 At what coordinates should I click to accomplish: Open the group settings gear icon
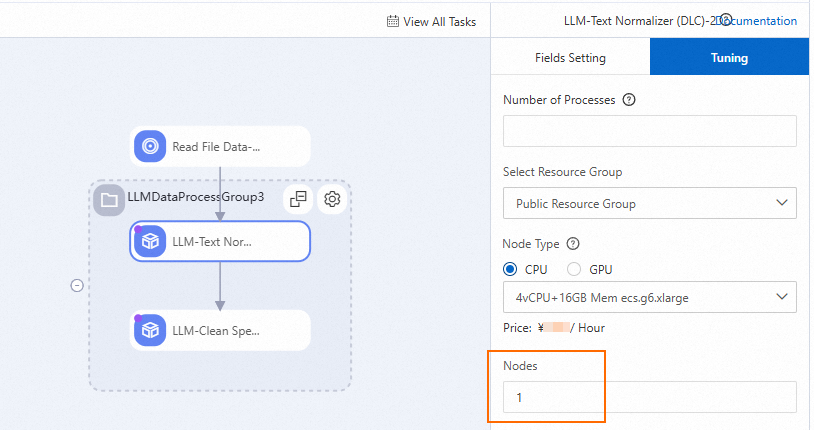point(333,198)
